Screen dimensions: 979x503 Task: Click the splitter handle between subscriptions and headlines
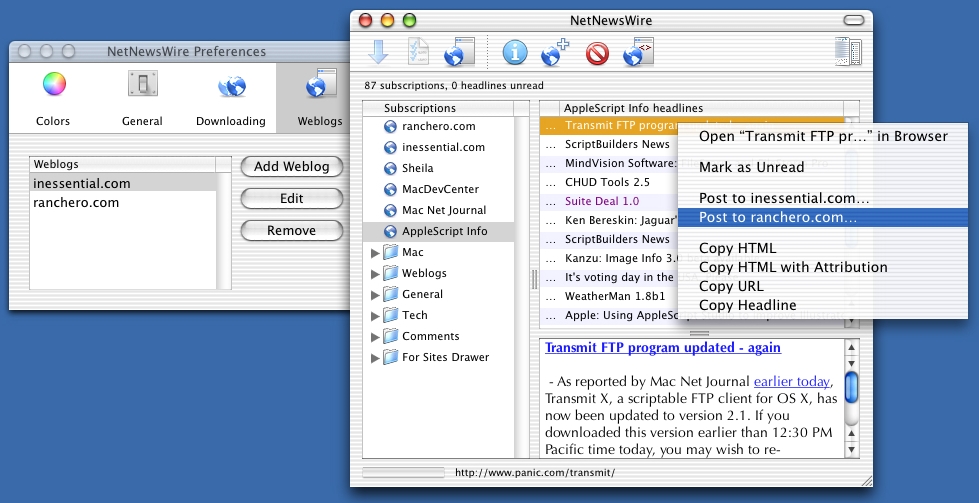(534, 279)
